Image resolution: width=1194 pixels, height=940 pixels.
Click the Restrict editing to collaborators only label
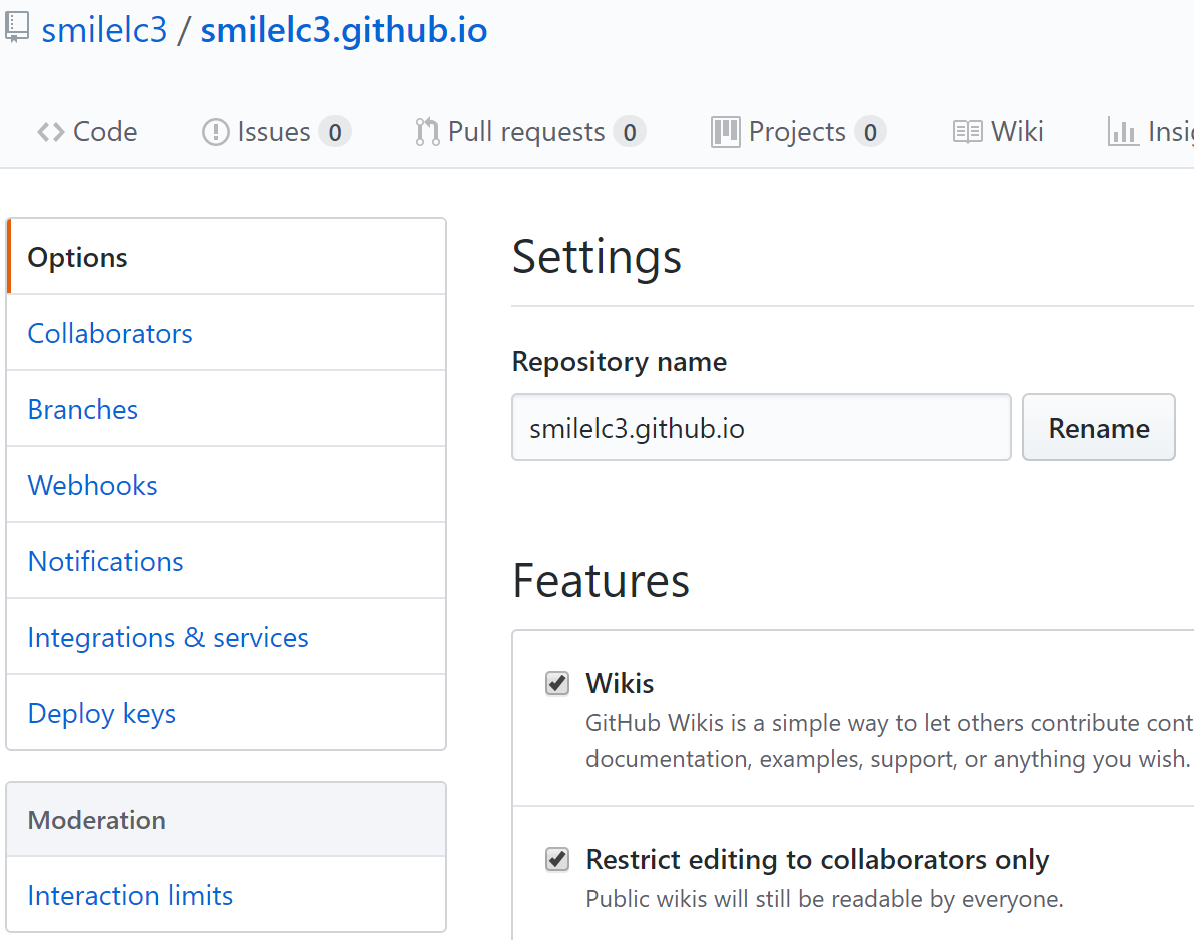(817, 859)
